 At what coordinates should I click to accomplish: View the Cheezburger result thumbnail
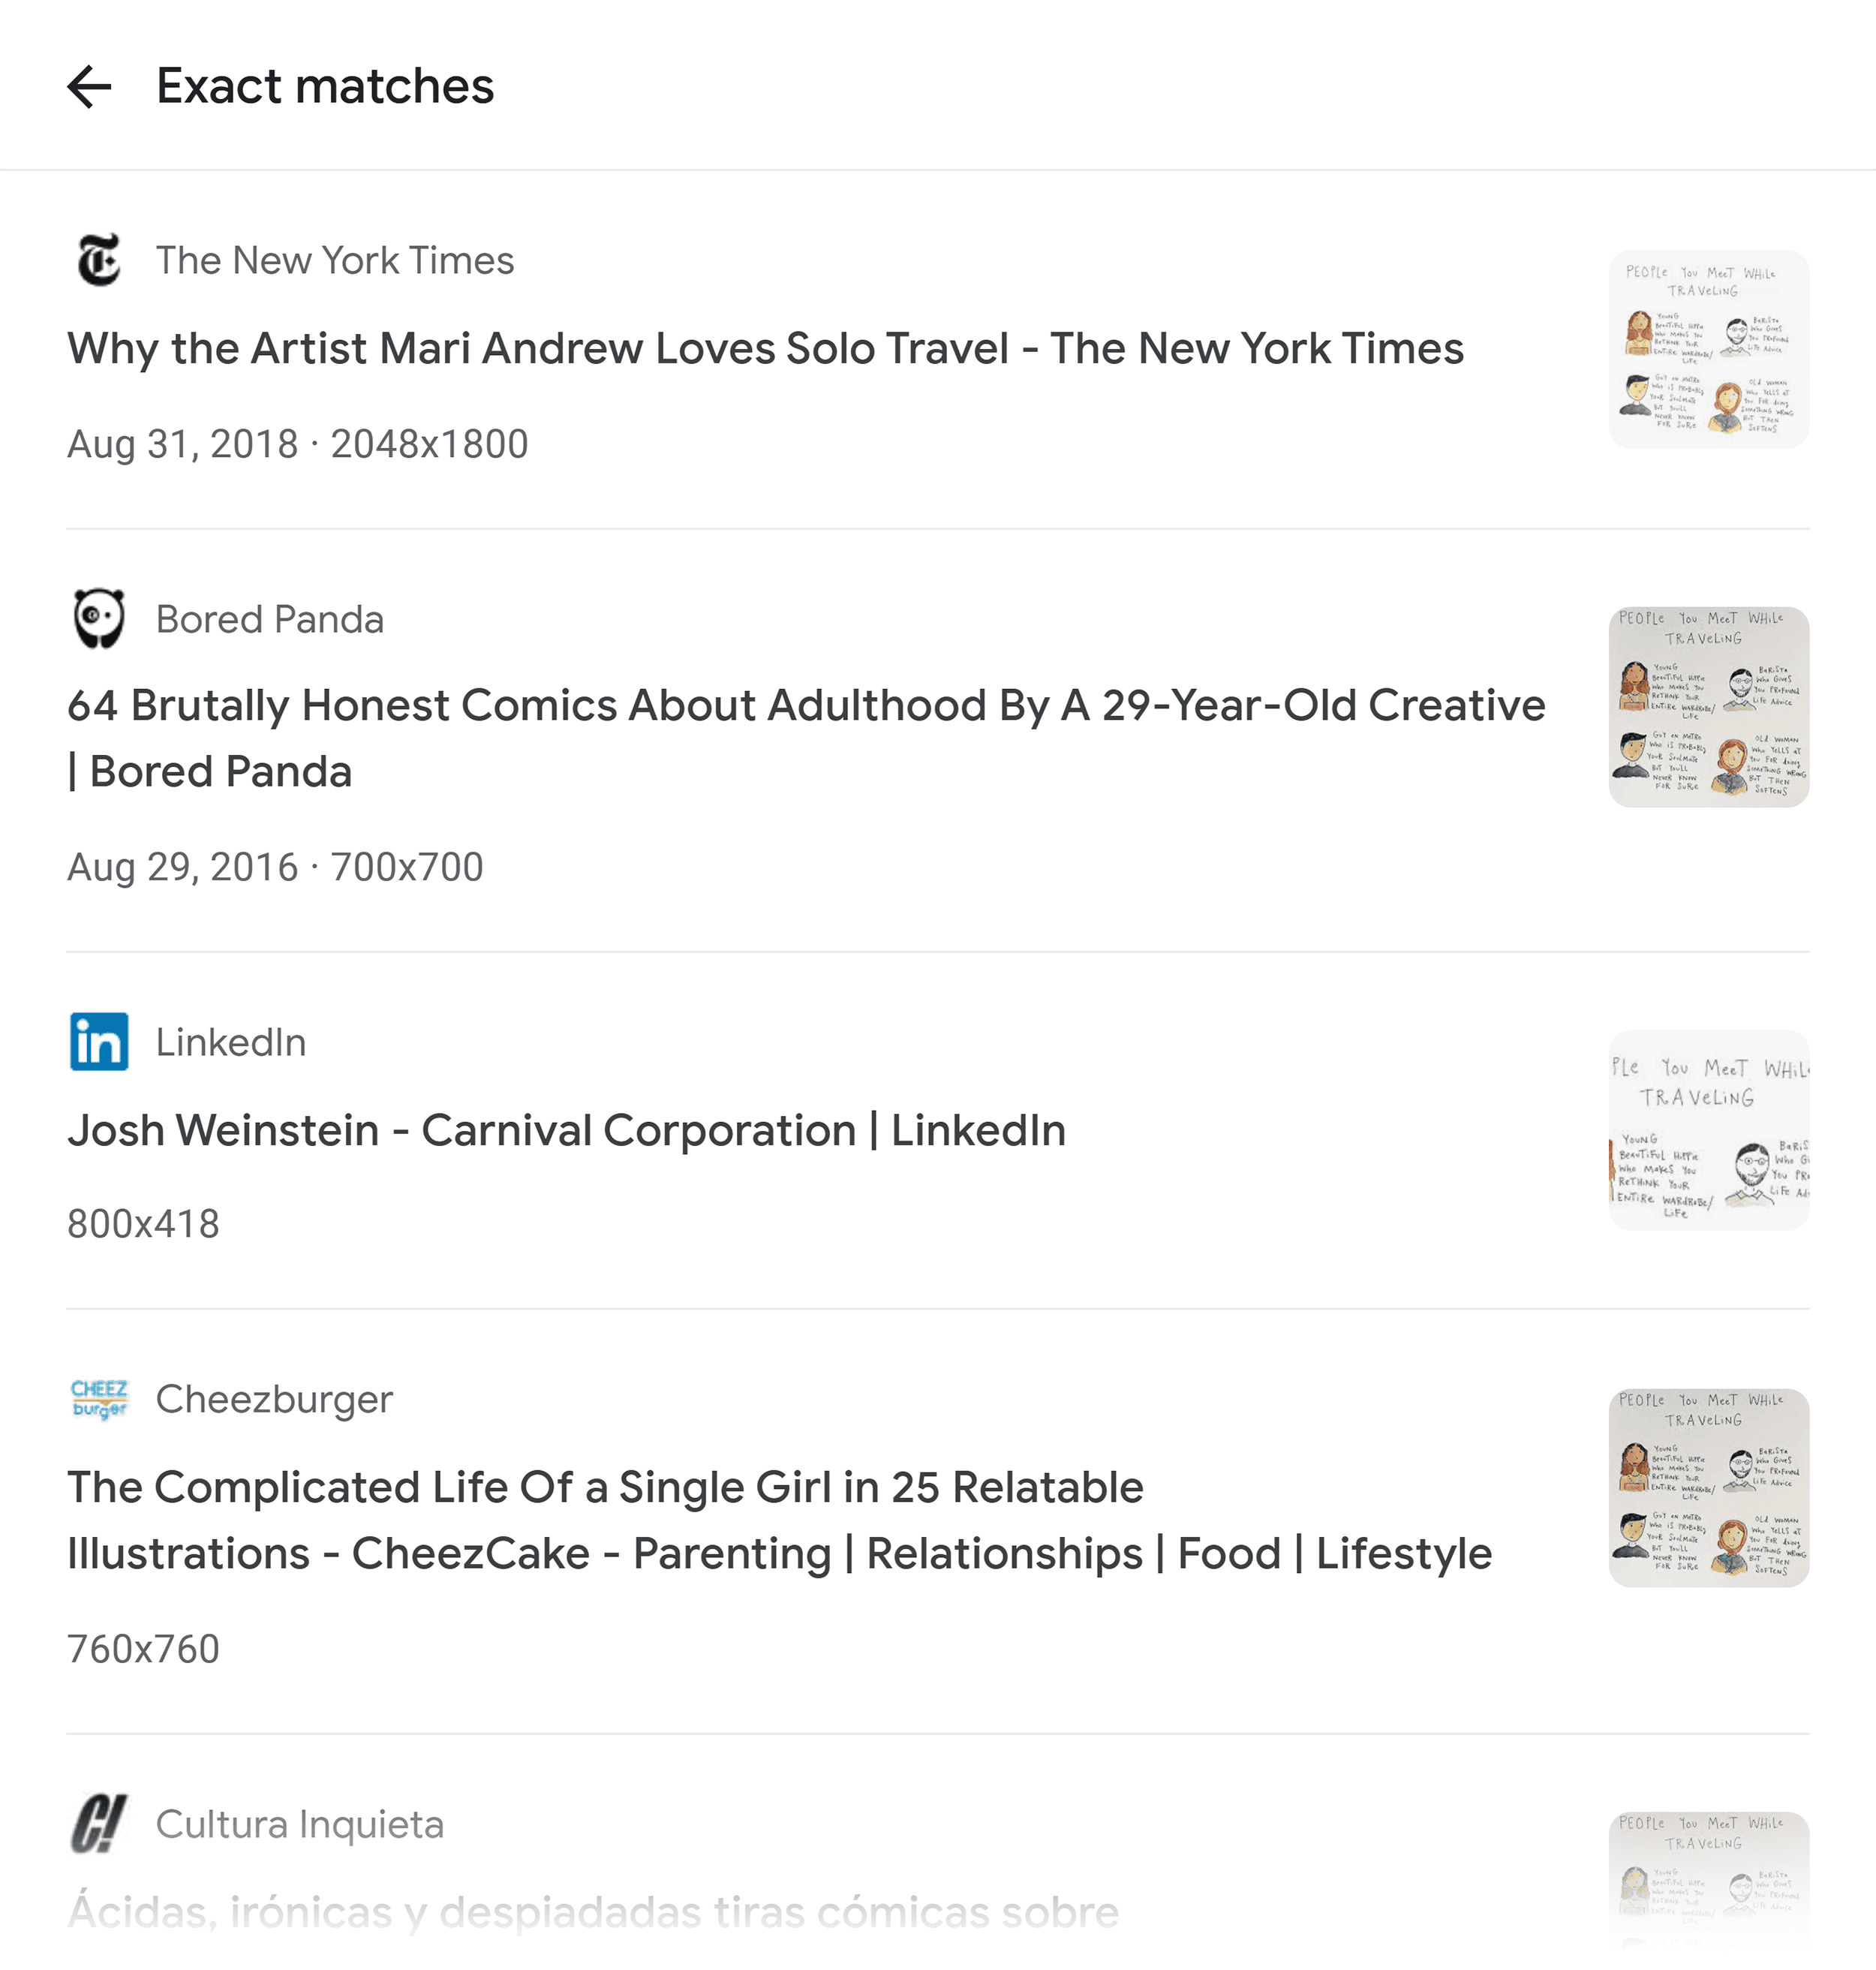tap(1708, 1488)
